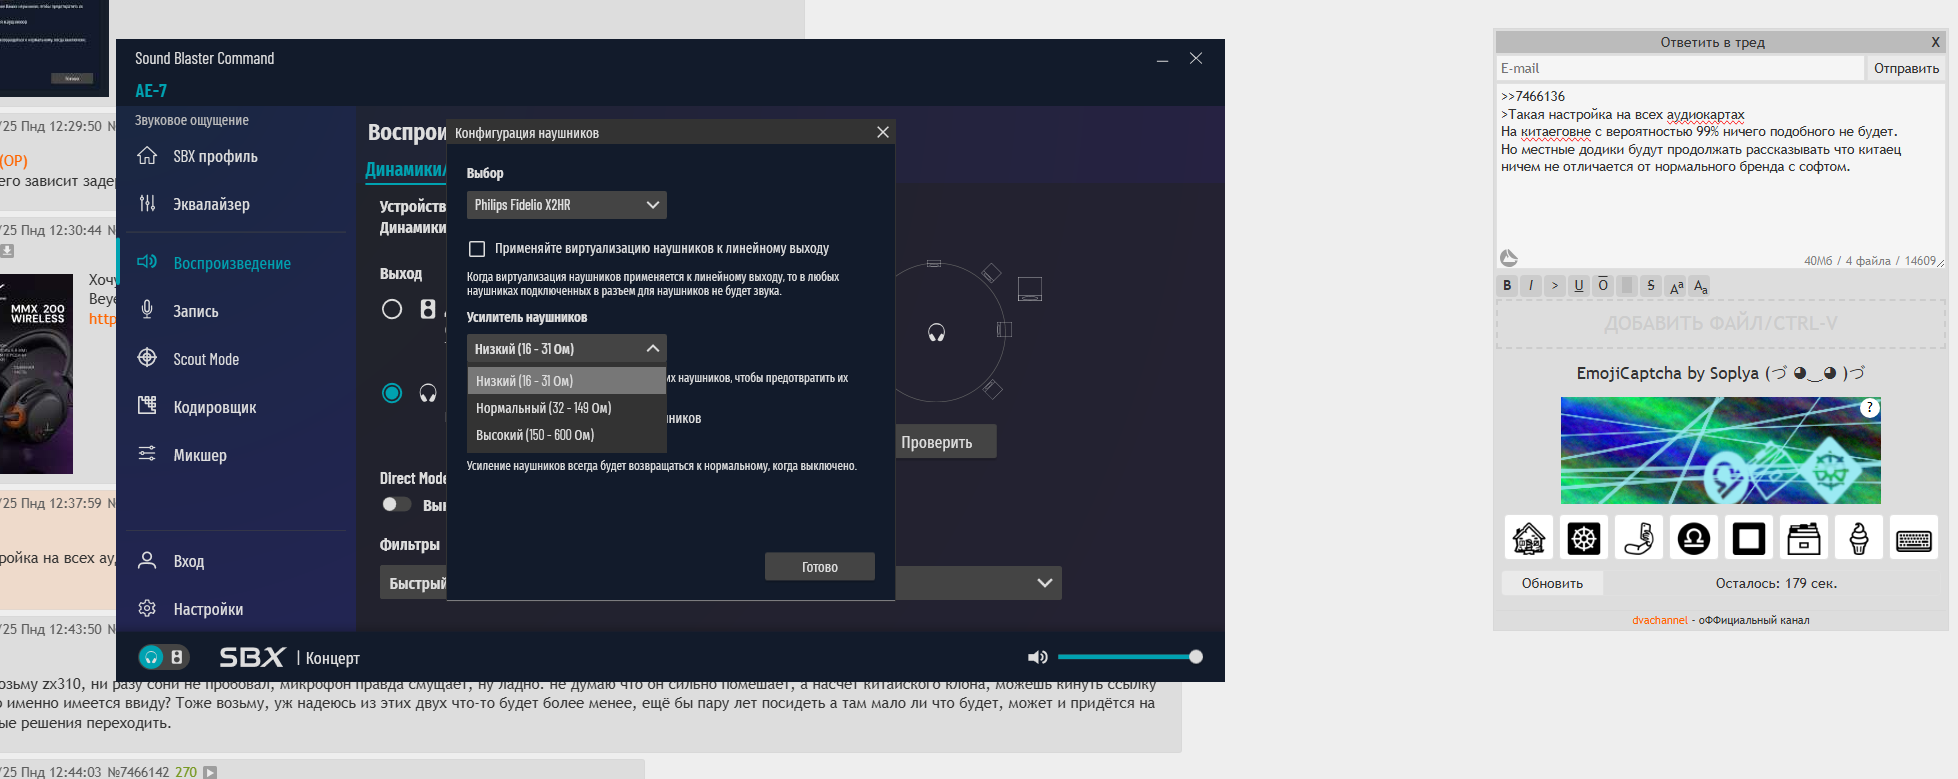This screenshot has height=779, width=1958.
Task: Click the volume slider thumb
Action: (1196, 657)
